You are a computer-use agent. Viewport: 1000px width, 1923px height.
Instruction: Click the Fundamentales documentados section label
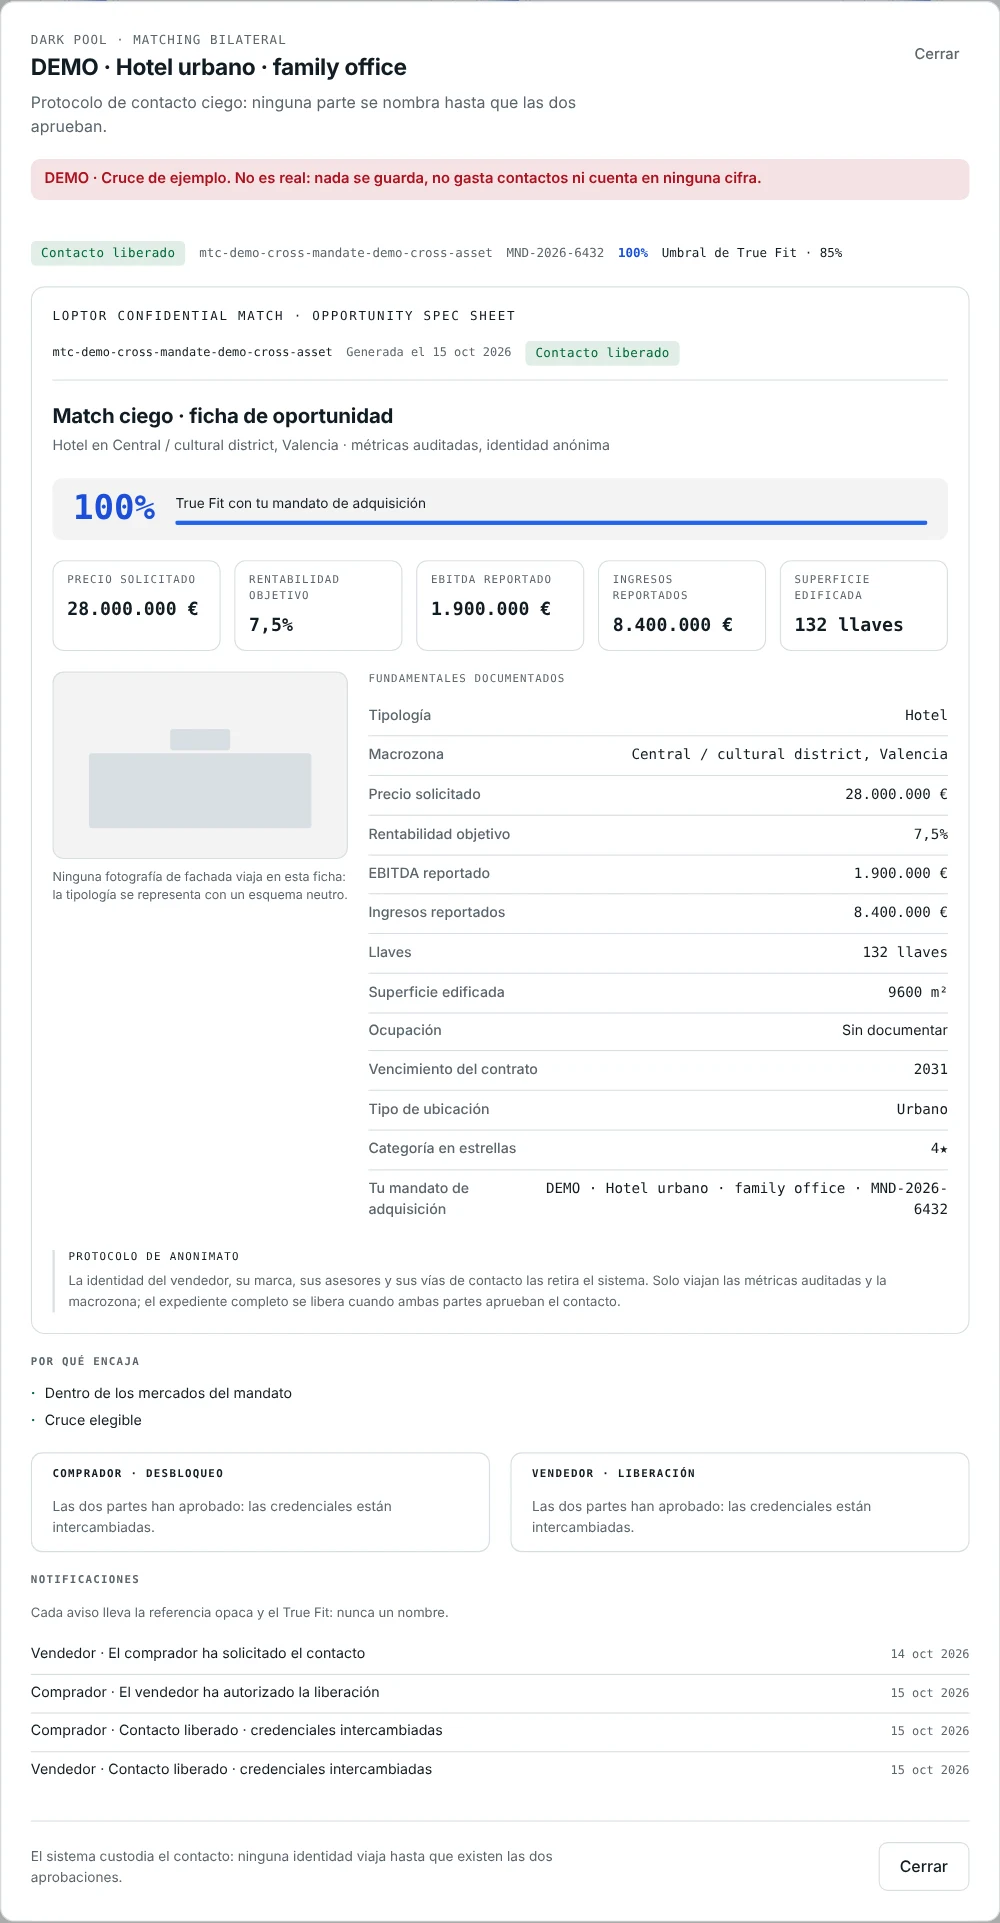467,678
